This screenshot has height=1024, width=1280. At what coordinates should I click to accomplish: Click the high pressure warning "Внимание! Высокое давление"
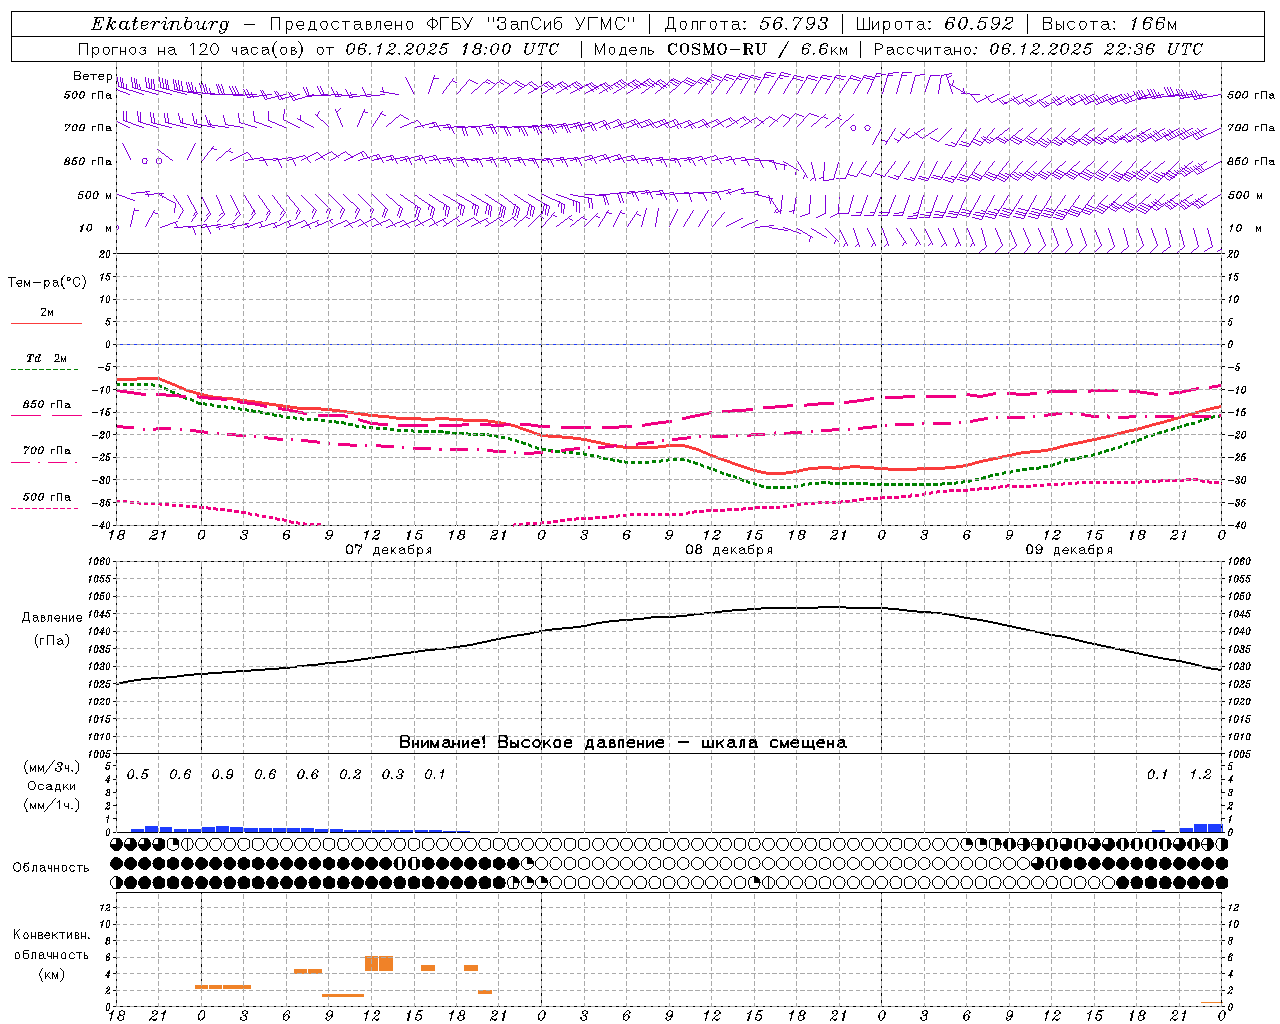pos(531,743)
